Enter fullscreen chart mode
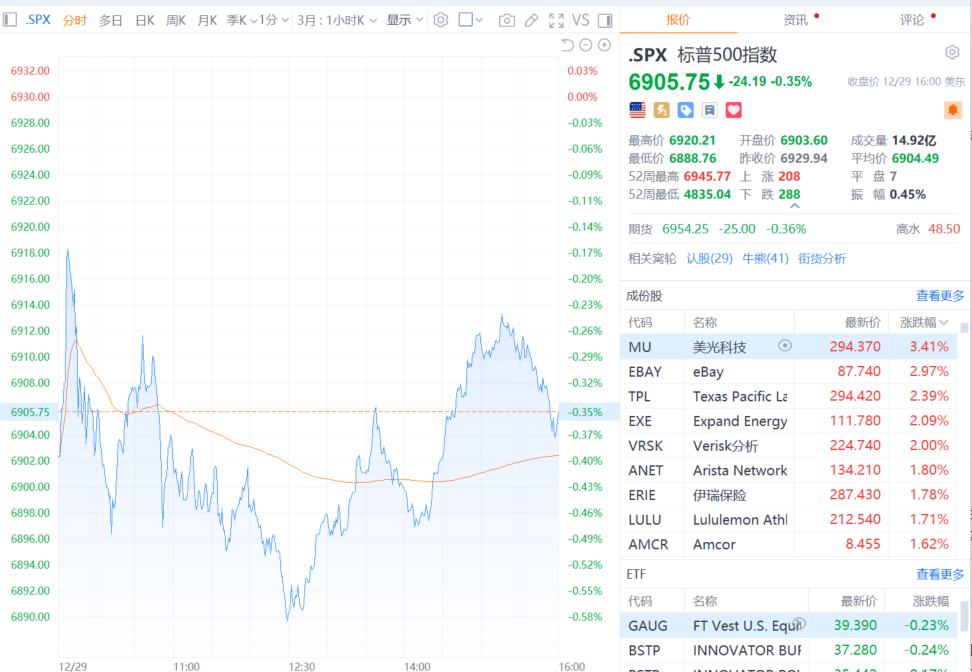The width and height of the screenshot is (972, 672). point(556,20)
